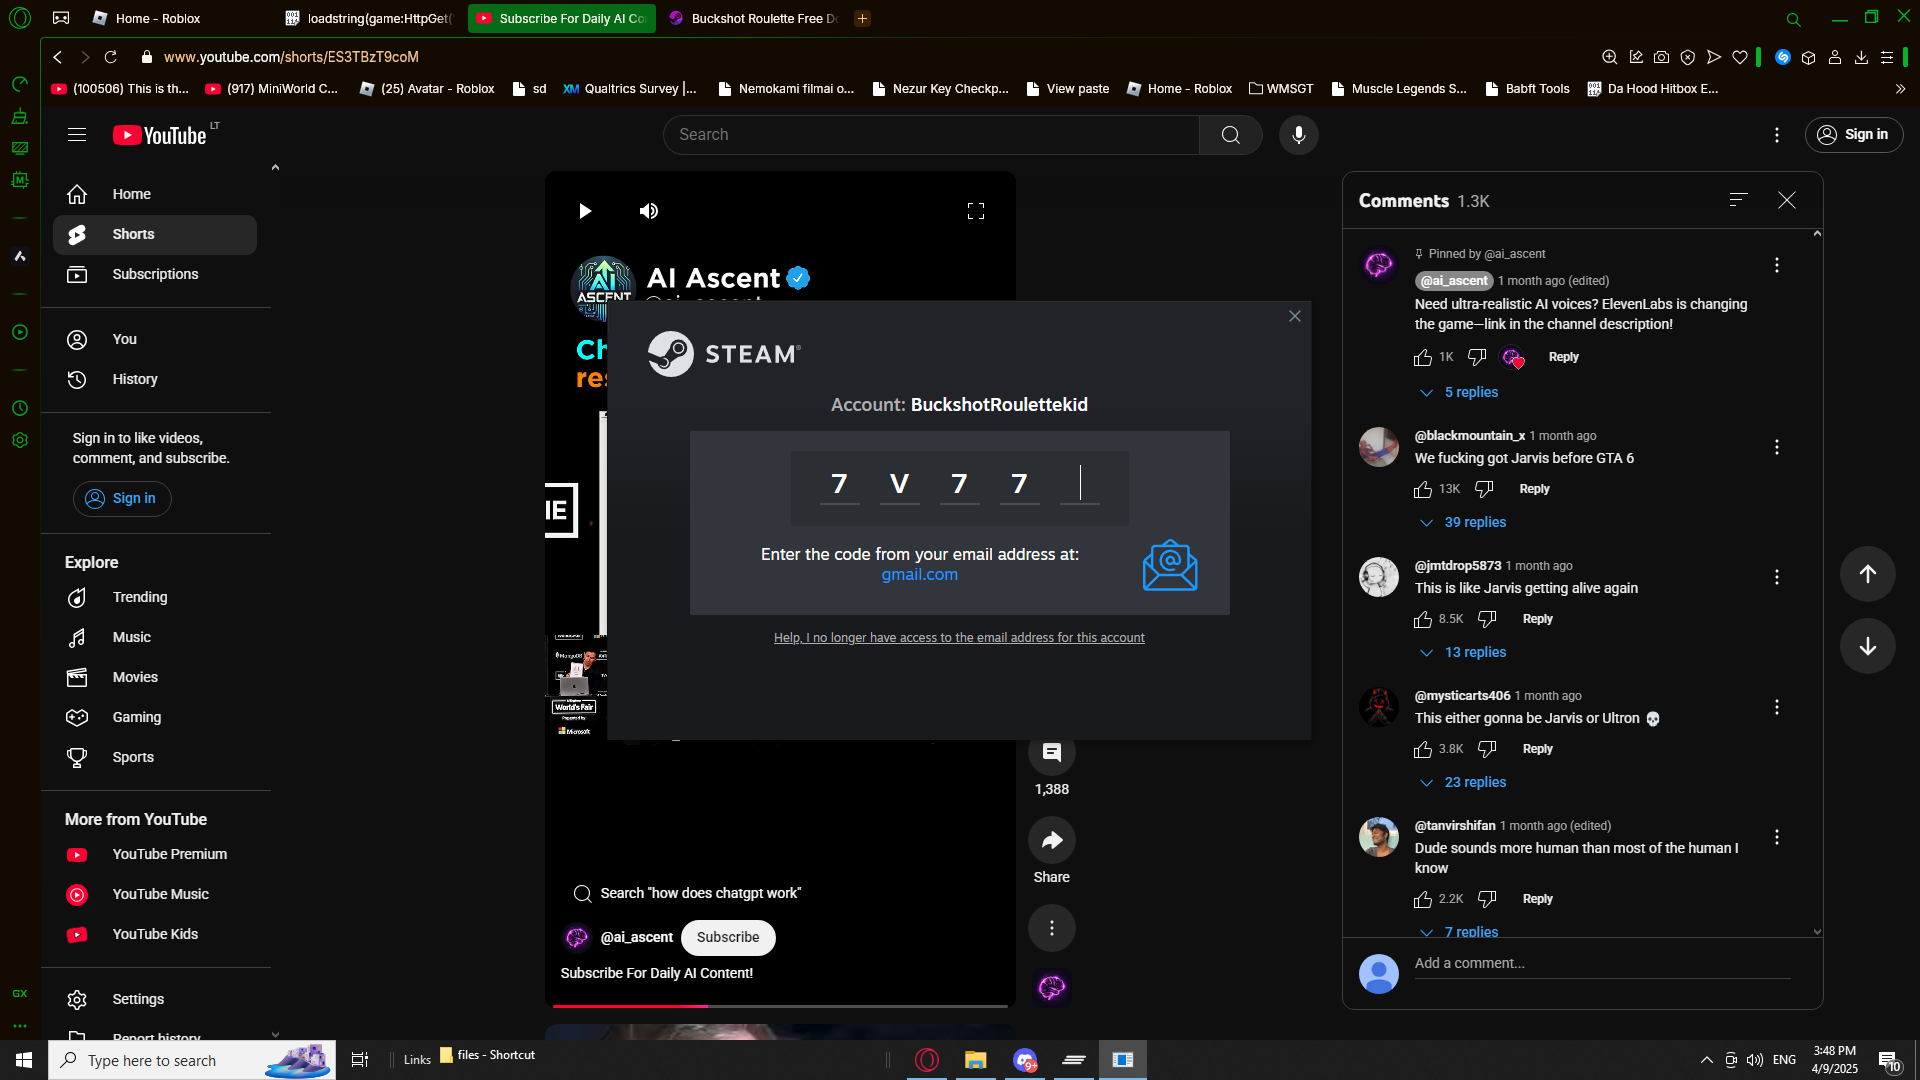The height and width of the screenshot is (1080, 1920).
Task: Enter fullscreen for the Shorts video
Action: coord(976,211)
